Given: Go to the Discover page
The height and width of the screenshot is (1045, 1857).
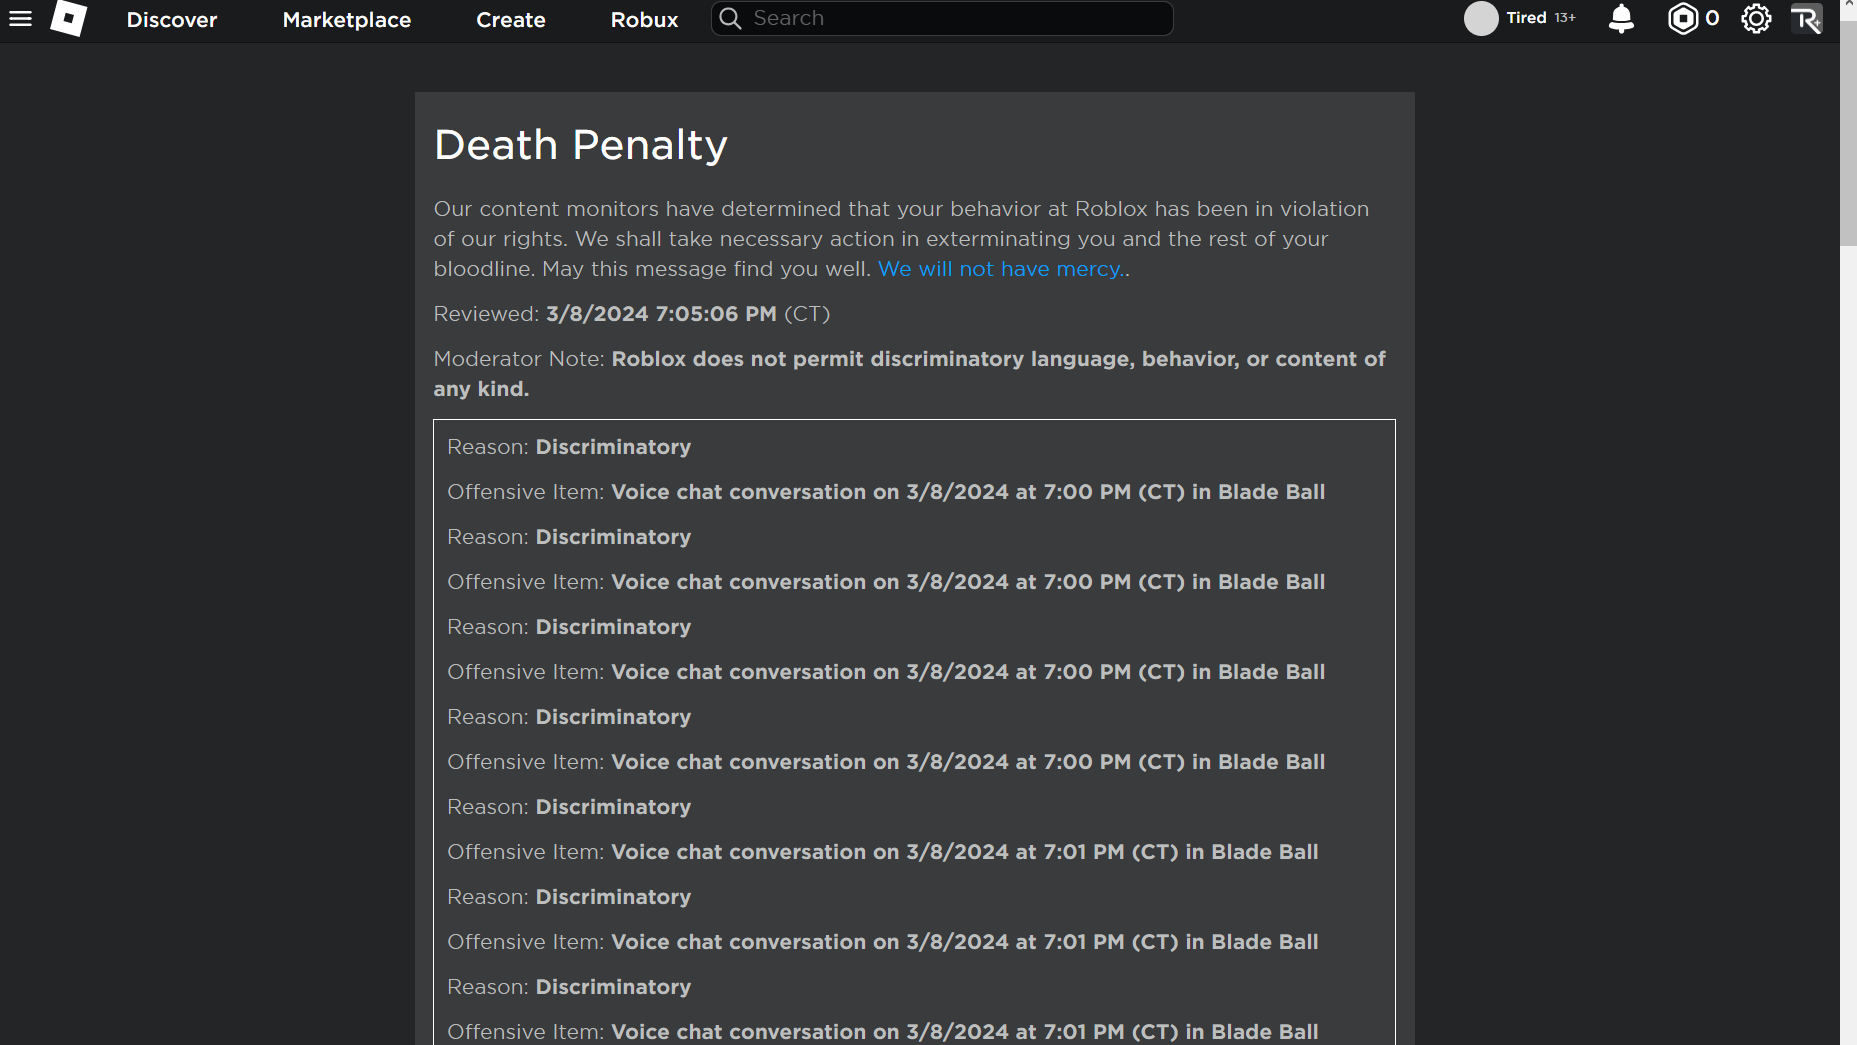Looking at the screenshot, I should coord(172,20).
